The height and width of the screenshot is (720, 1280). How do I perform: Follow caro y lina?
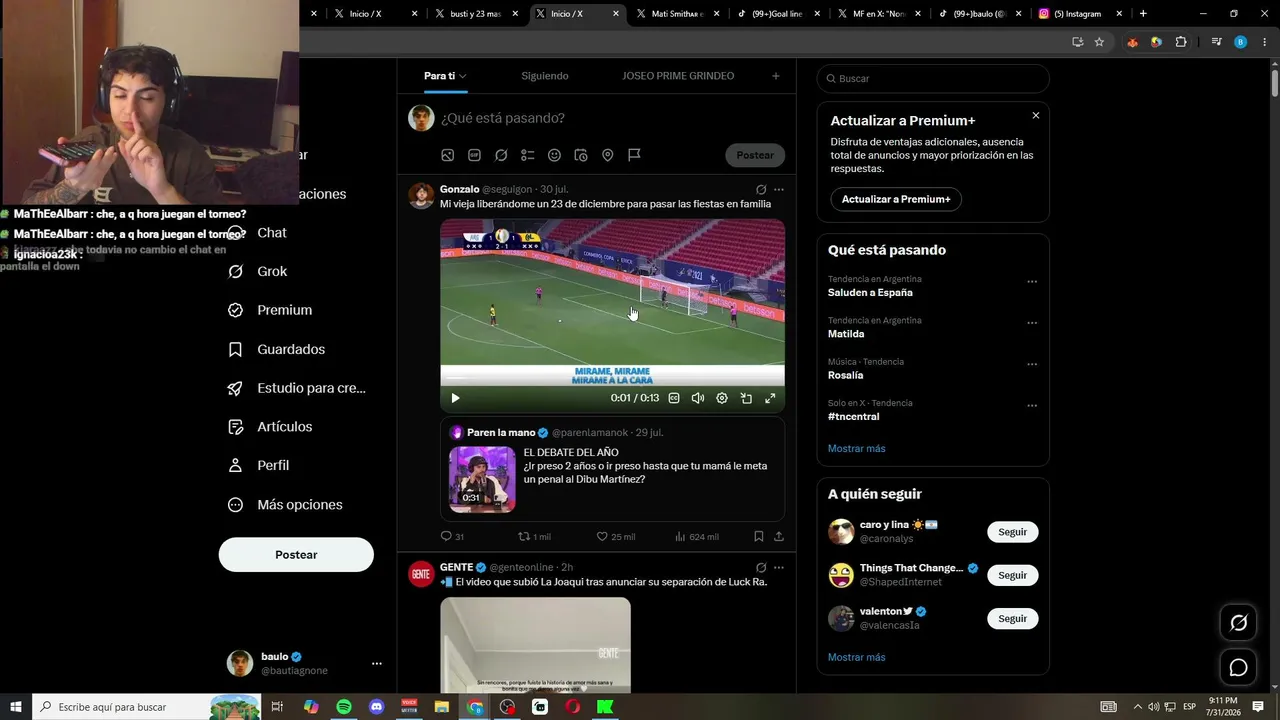point(1012,532)
